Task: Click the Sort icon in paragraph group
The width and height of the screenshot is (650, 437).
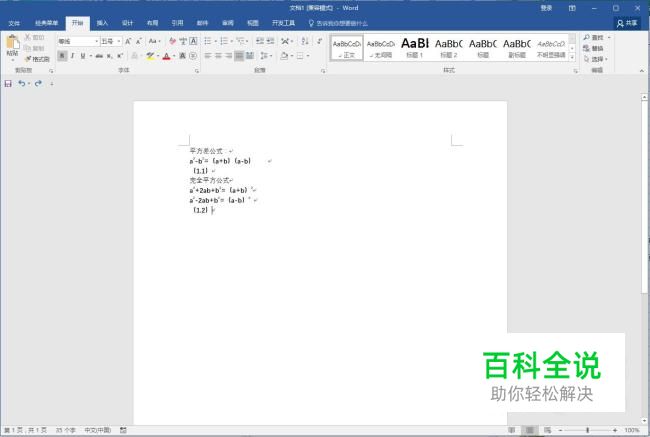Action: [x=305, y=41]
